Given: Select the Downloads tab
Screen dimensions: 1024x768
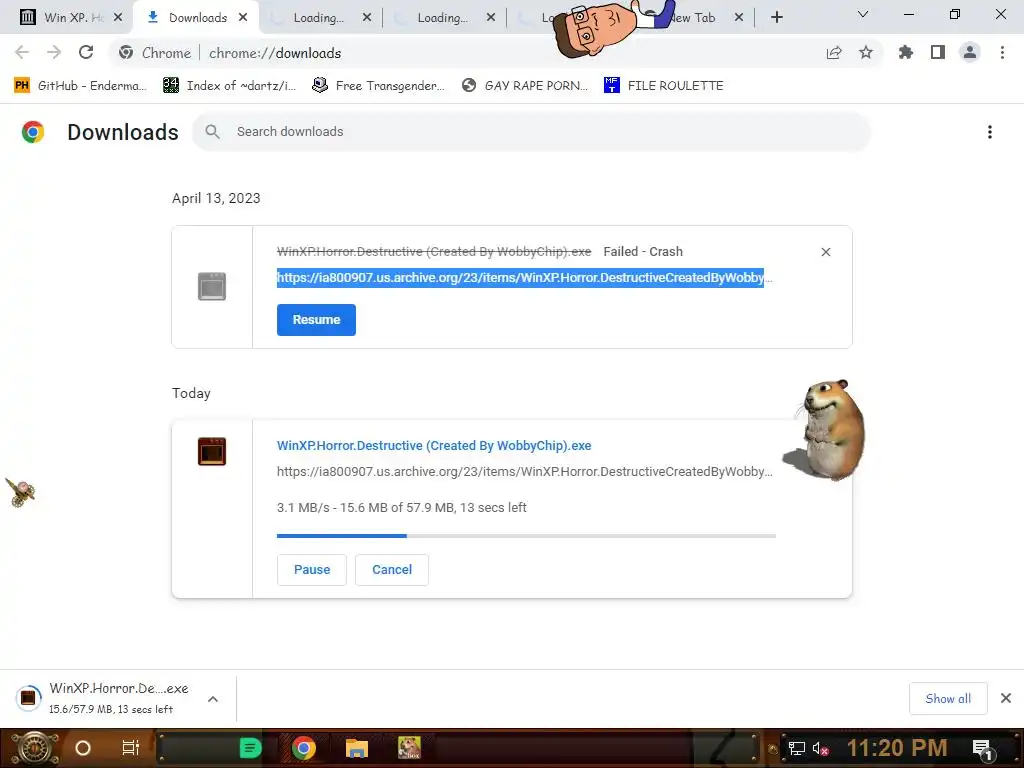Looking at the screenshot, I should [x=195, y=18].
